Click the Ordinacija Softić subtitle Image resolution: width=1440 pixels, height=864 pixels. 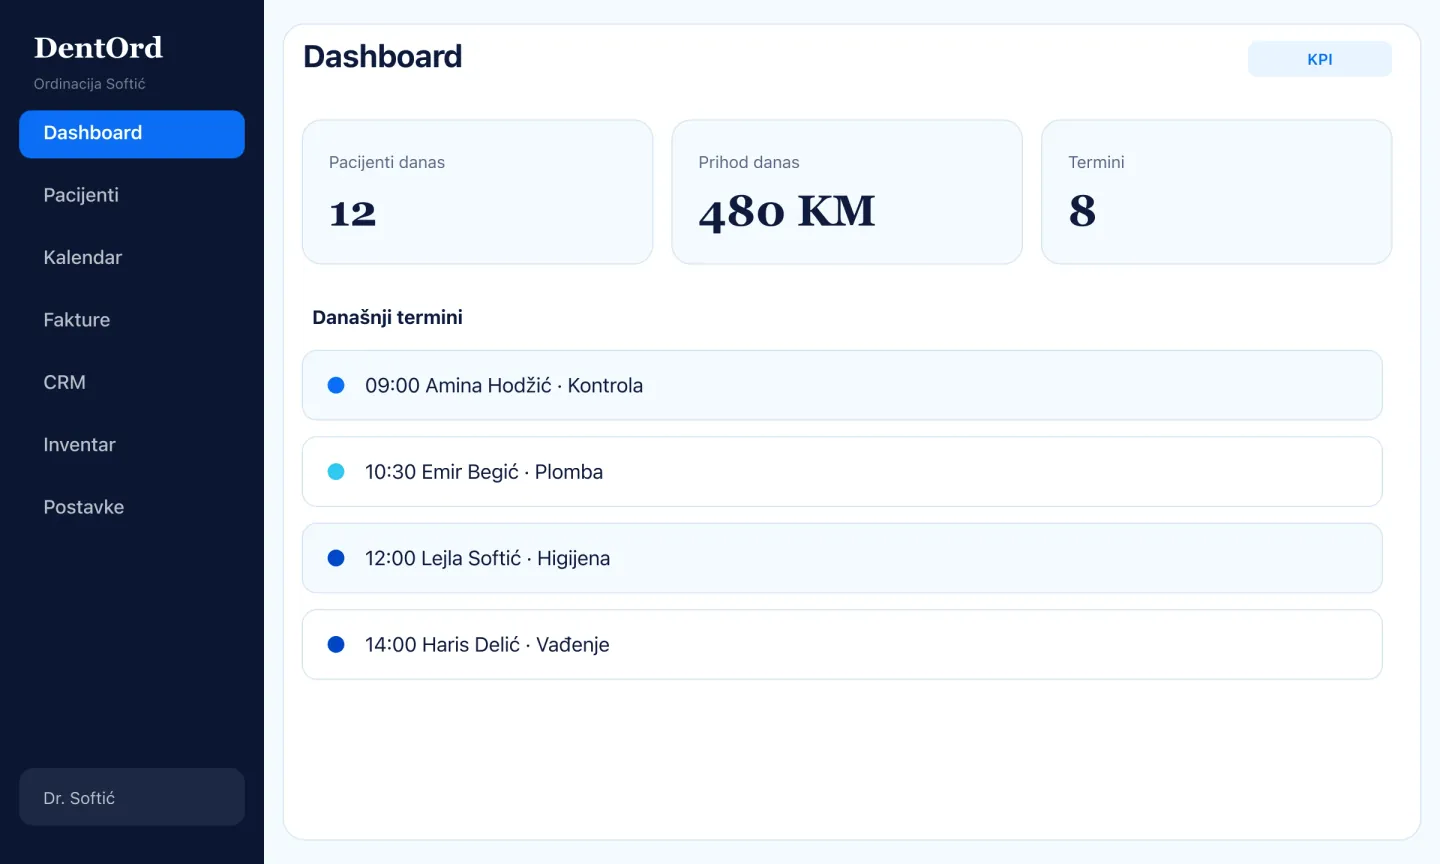(90, 84)
